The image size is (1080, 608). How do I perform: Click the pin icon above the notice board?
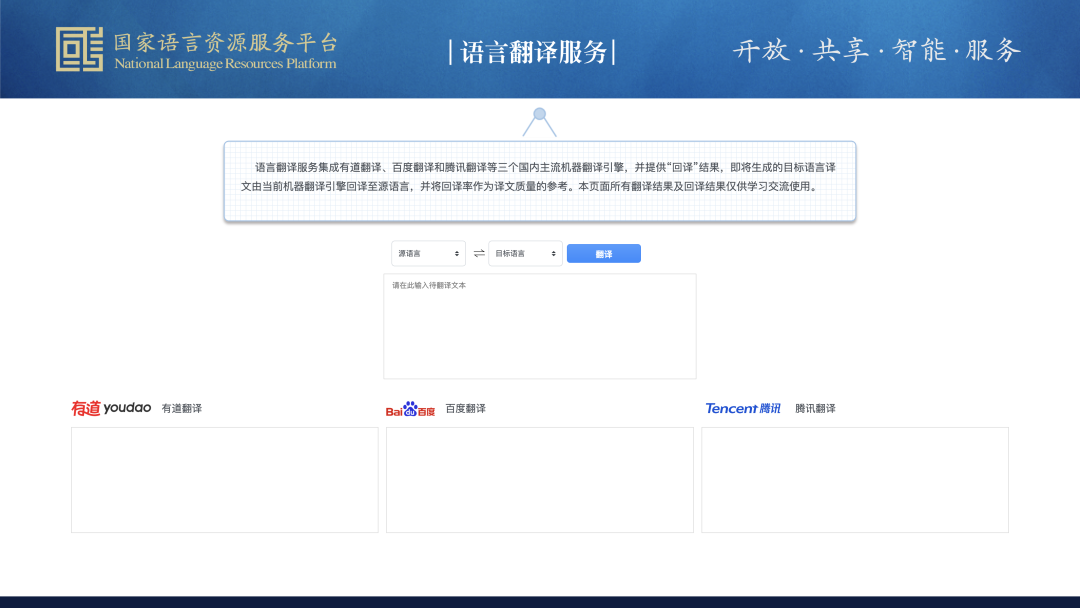click(540, 113)
